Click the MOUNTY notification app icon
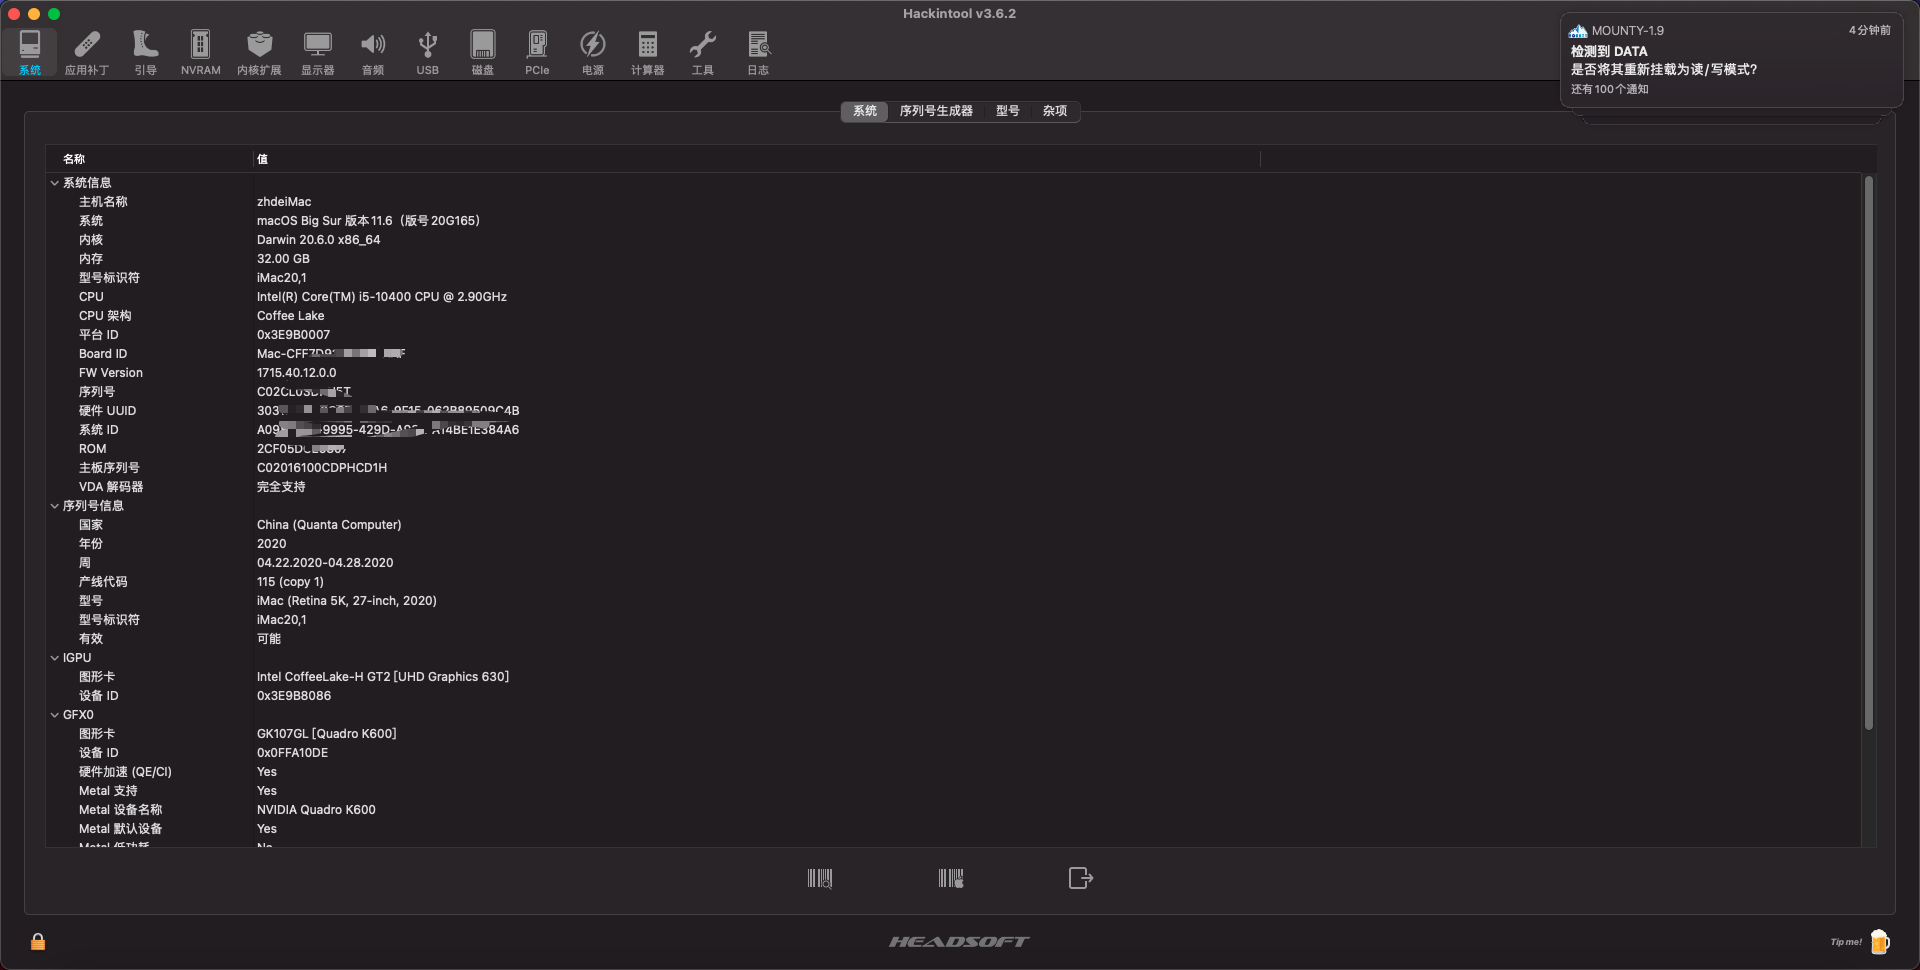Image resolution: width=1920 pixels, height=970 pixels. pyautogui.click(x=1578, y=31)
